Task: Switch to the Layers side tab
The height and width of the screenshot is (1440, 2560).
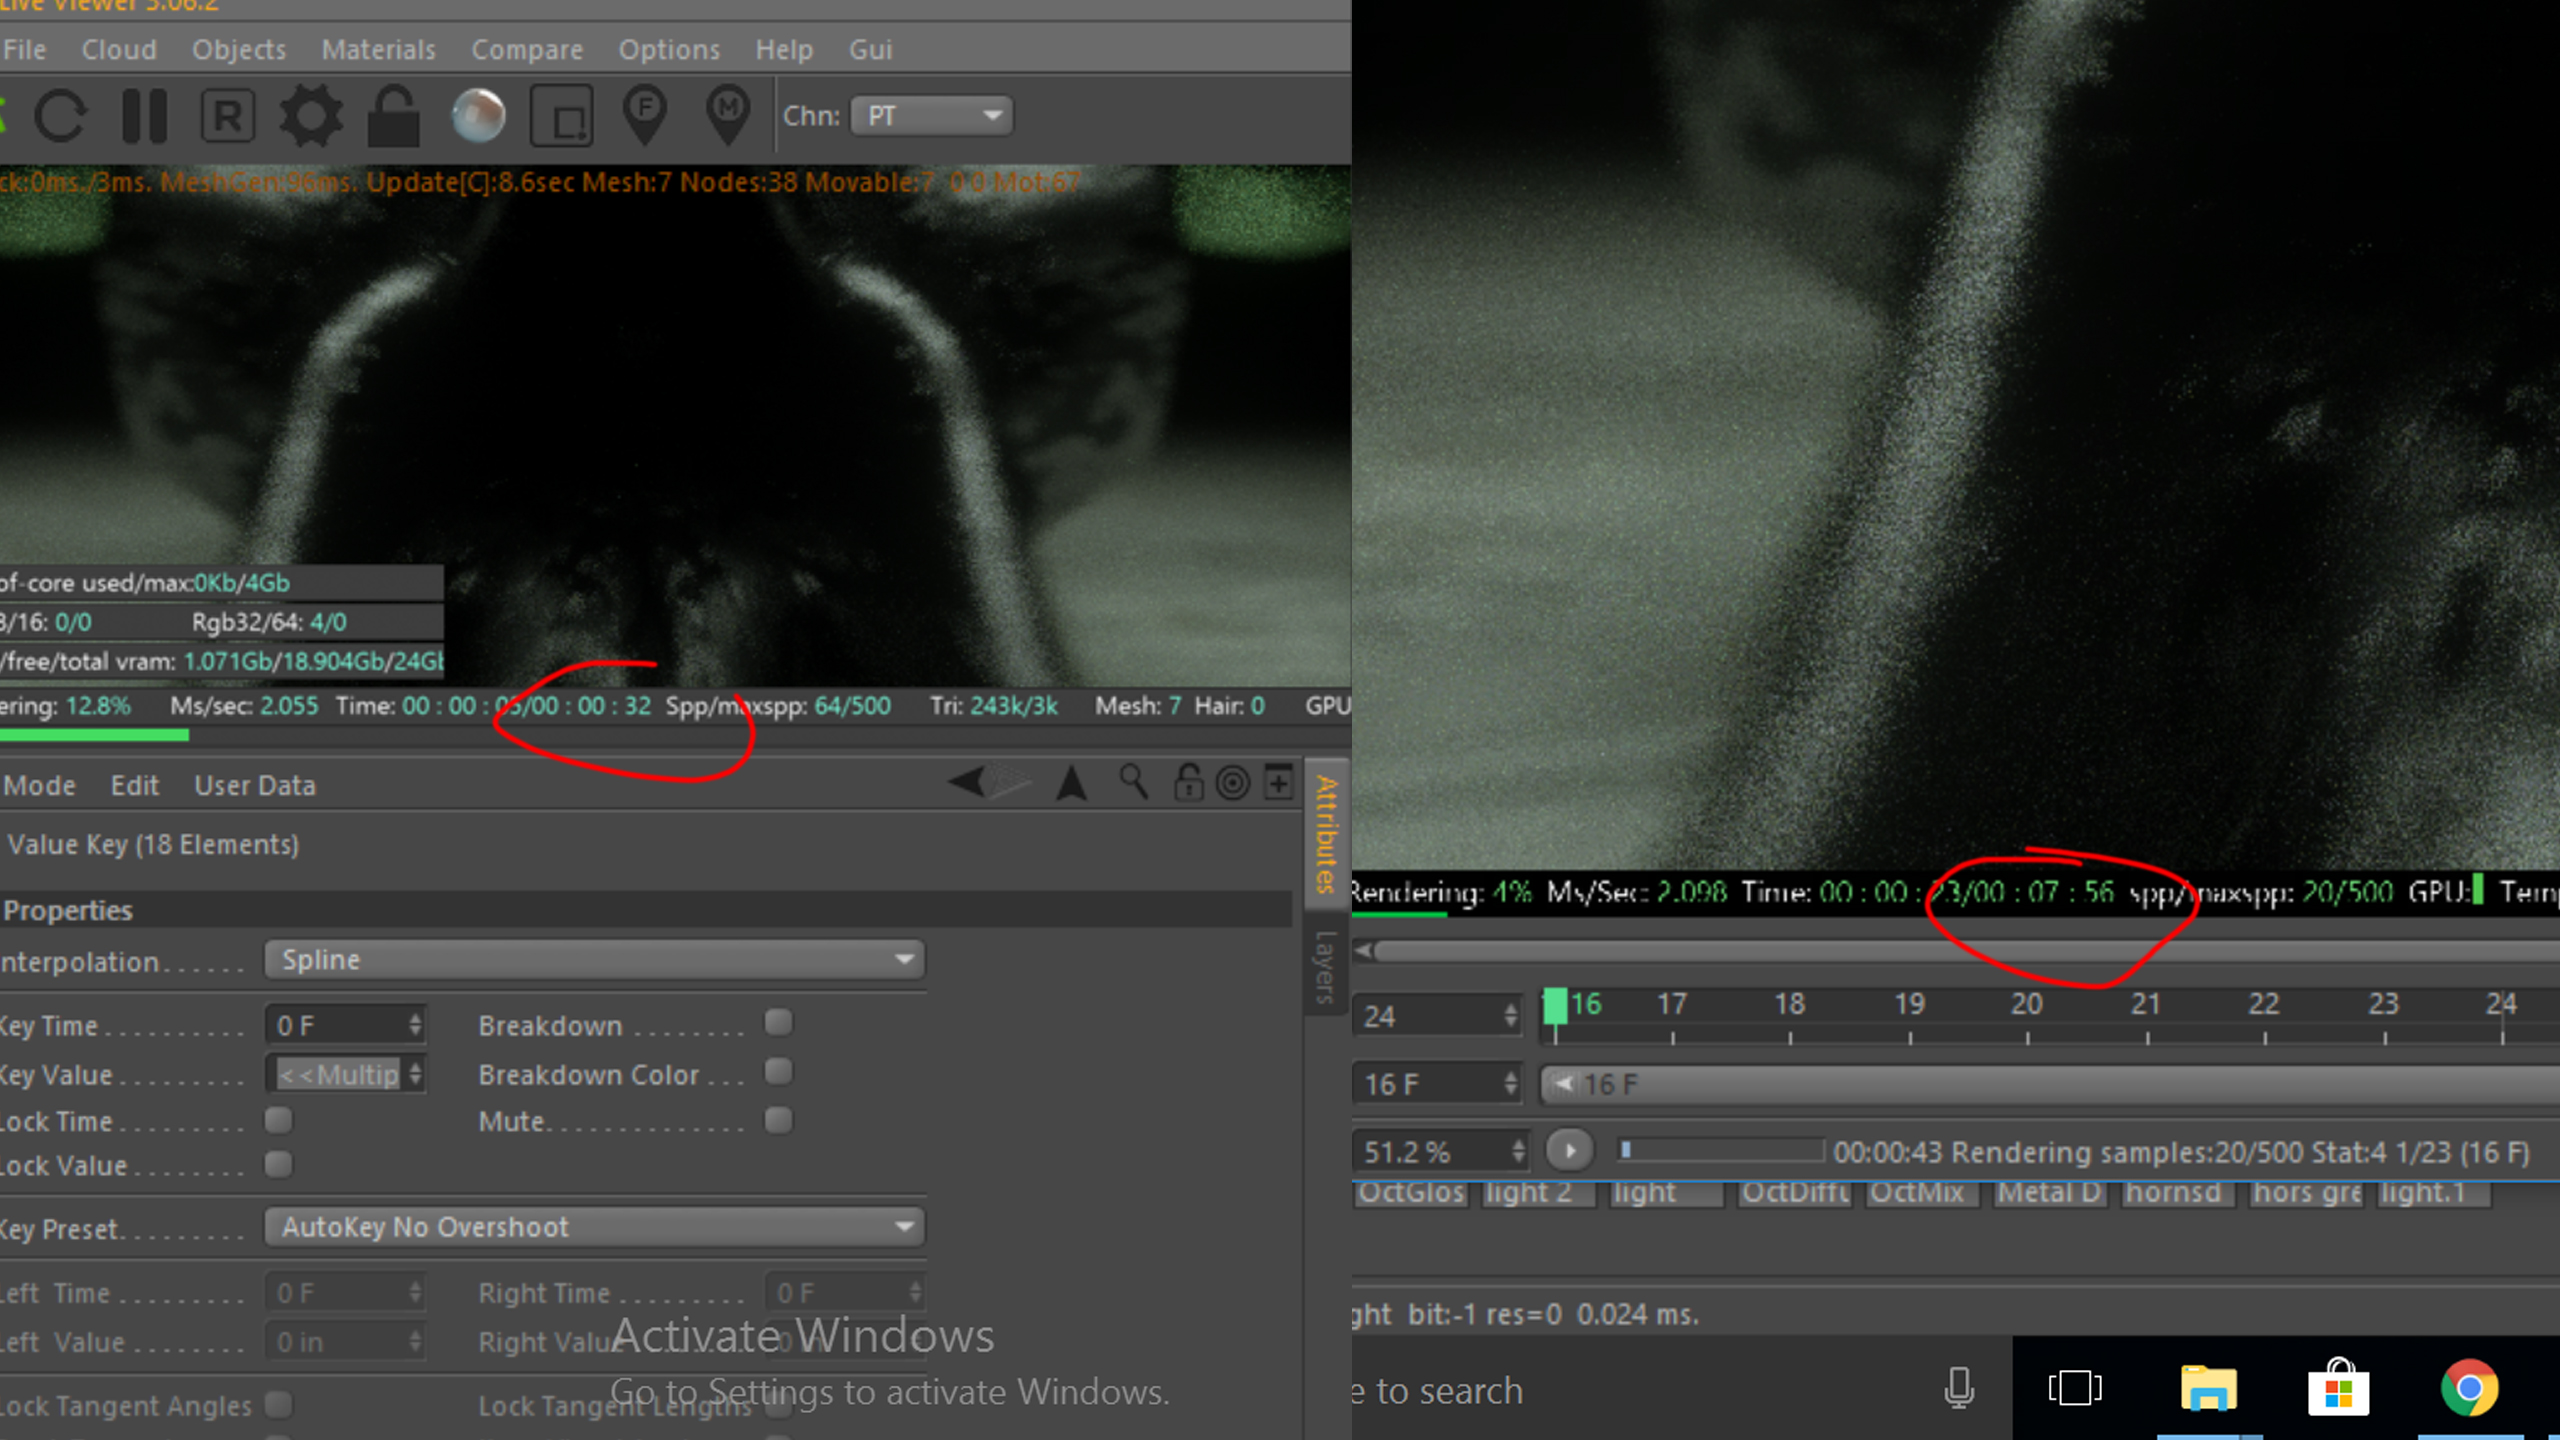Action: (x=1325, y=966)
